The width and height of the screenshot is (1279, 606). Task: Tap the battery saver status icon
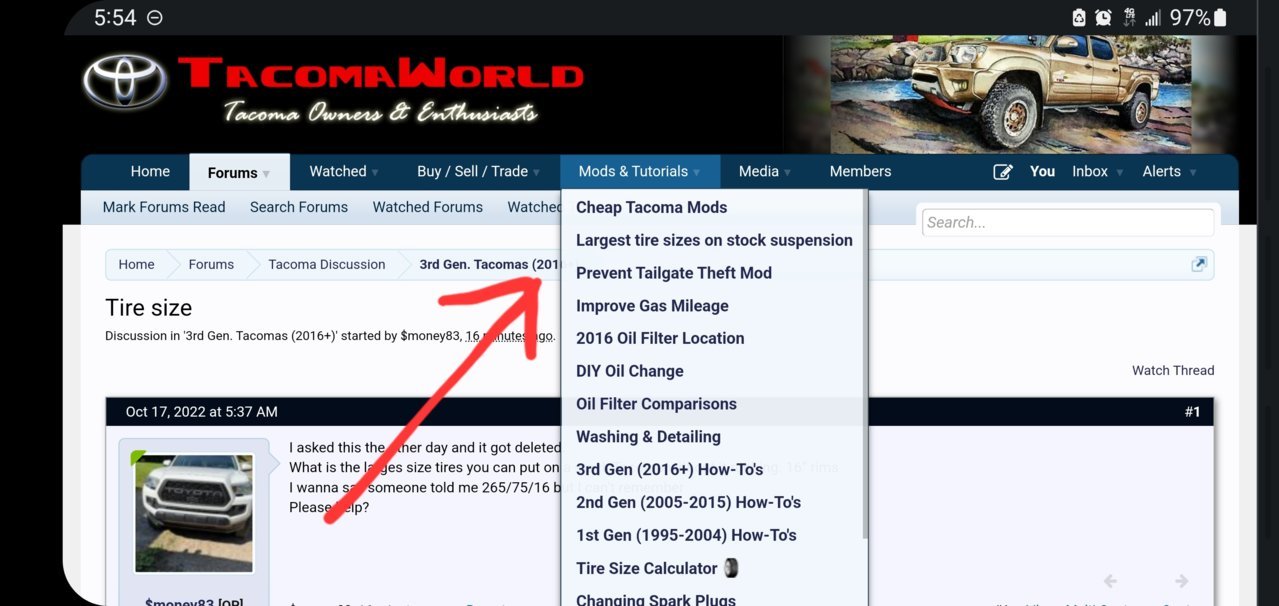coord(1079,18)
